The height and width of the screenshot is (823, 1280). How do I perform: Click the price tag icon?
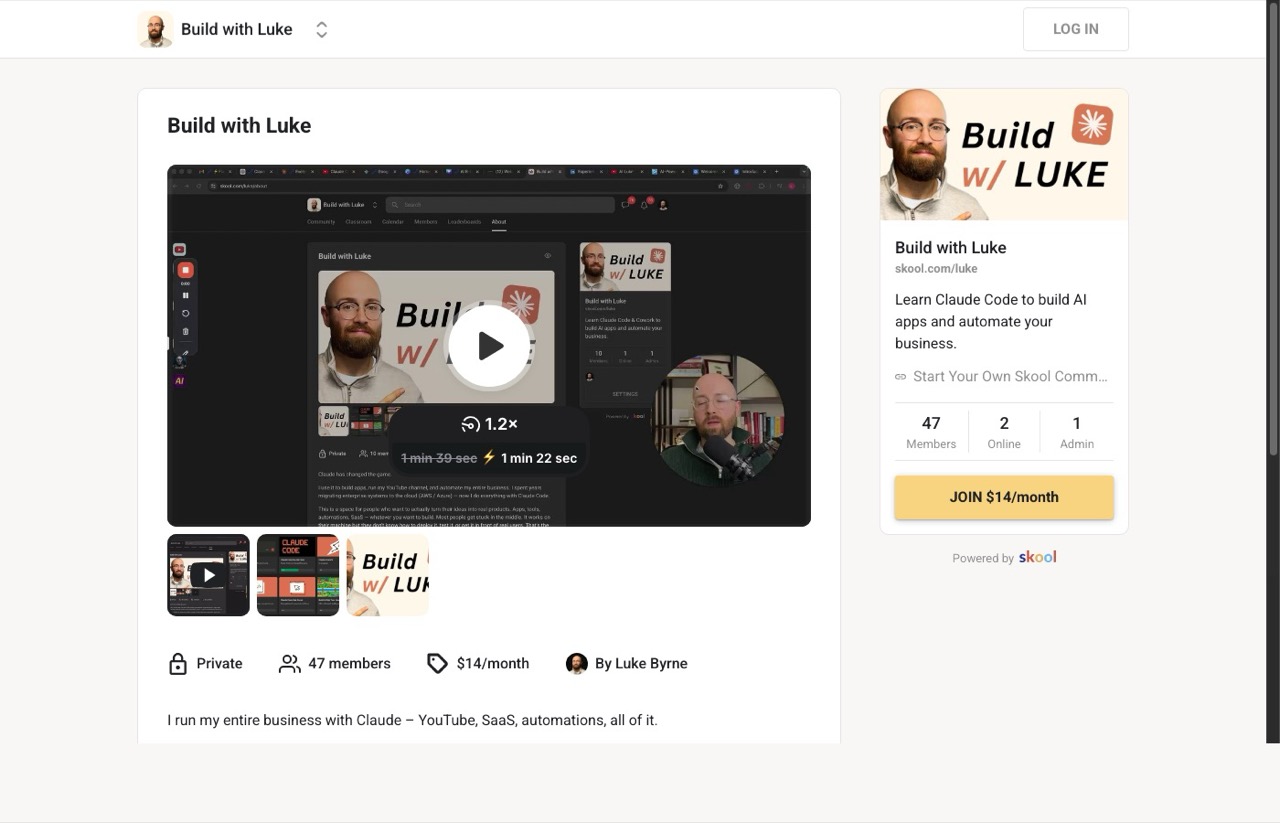point(437,663)
